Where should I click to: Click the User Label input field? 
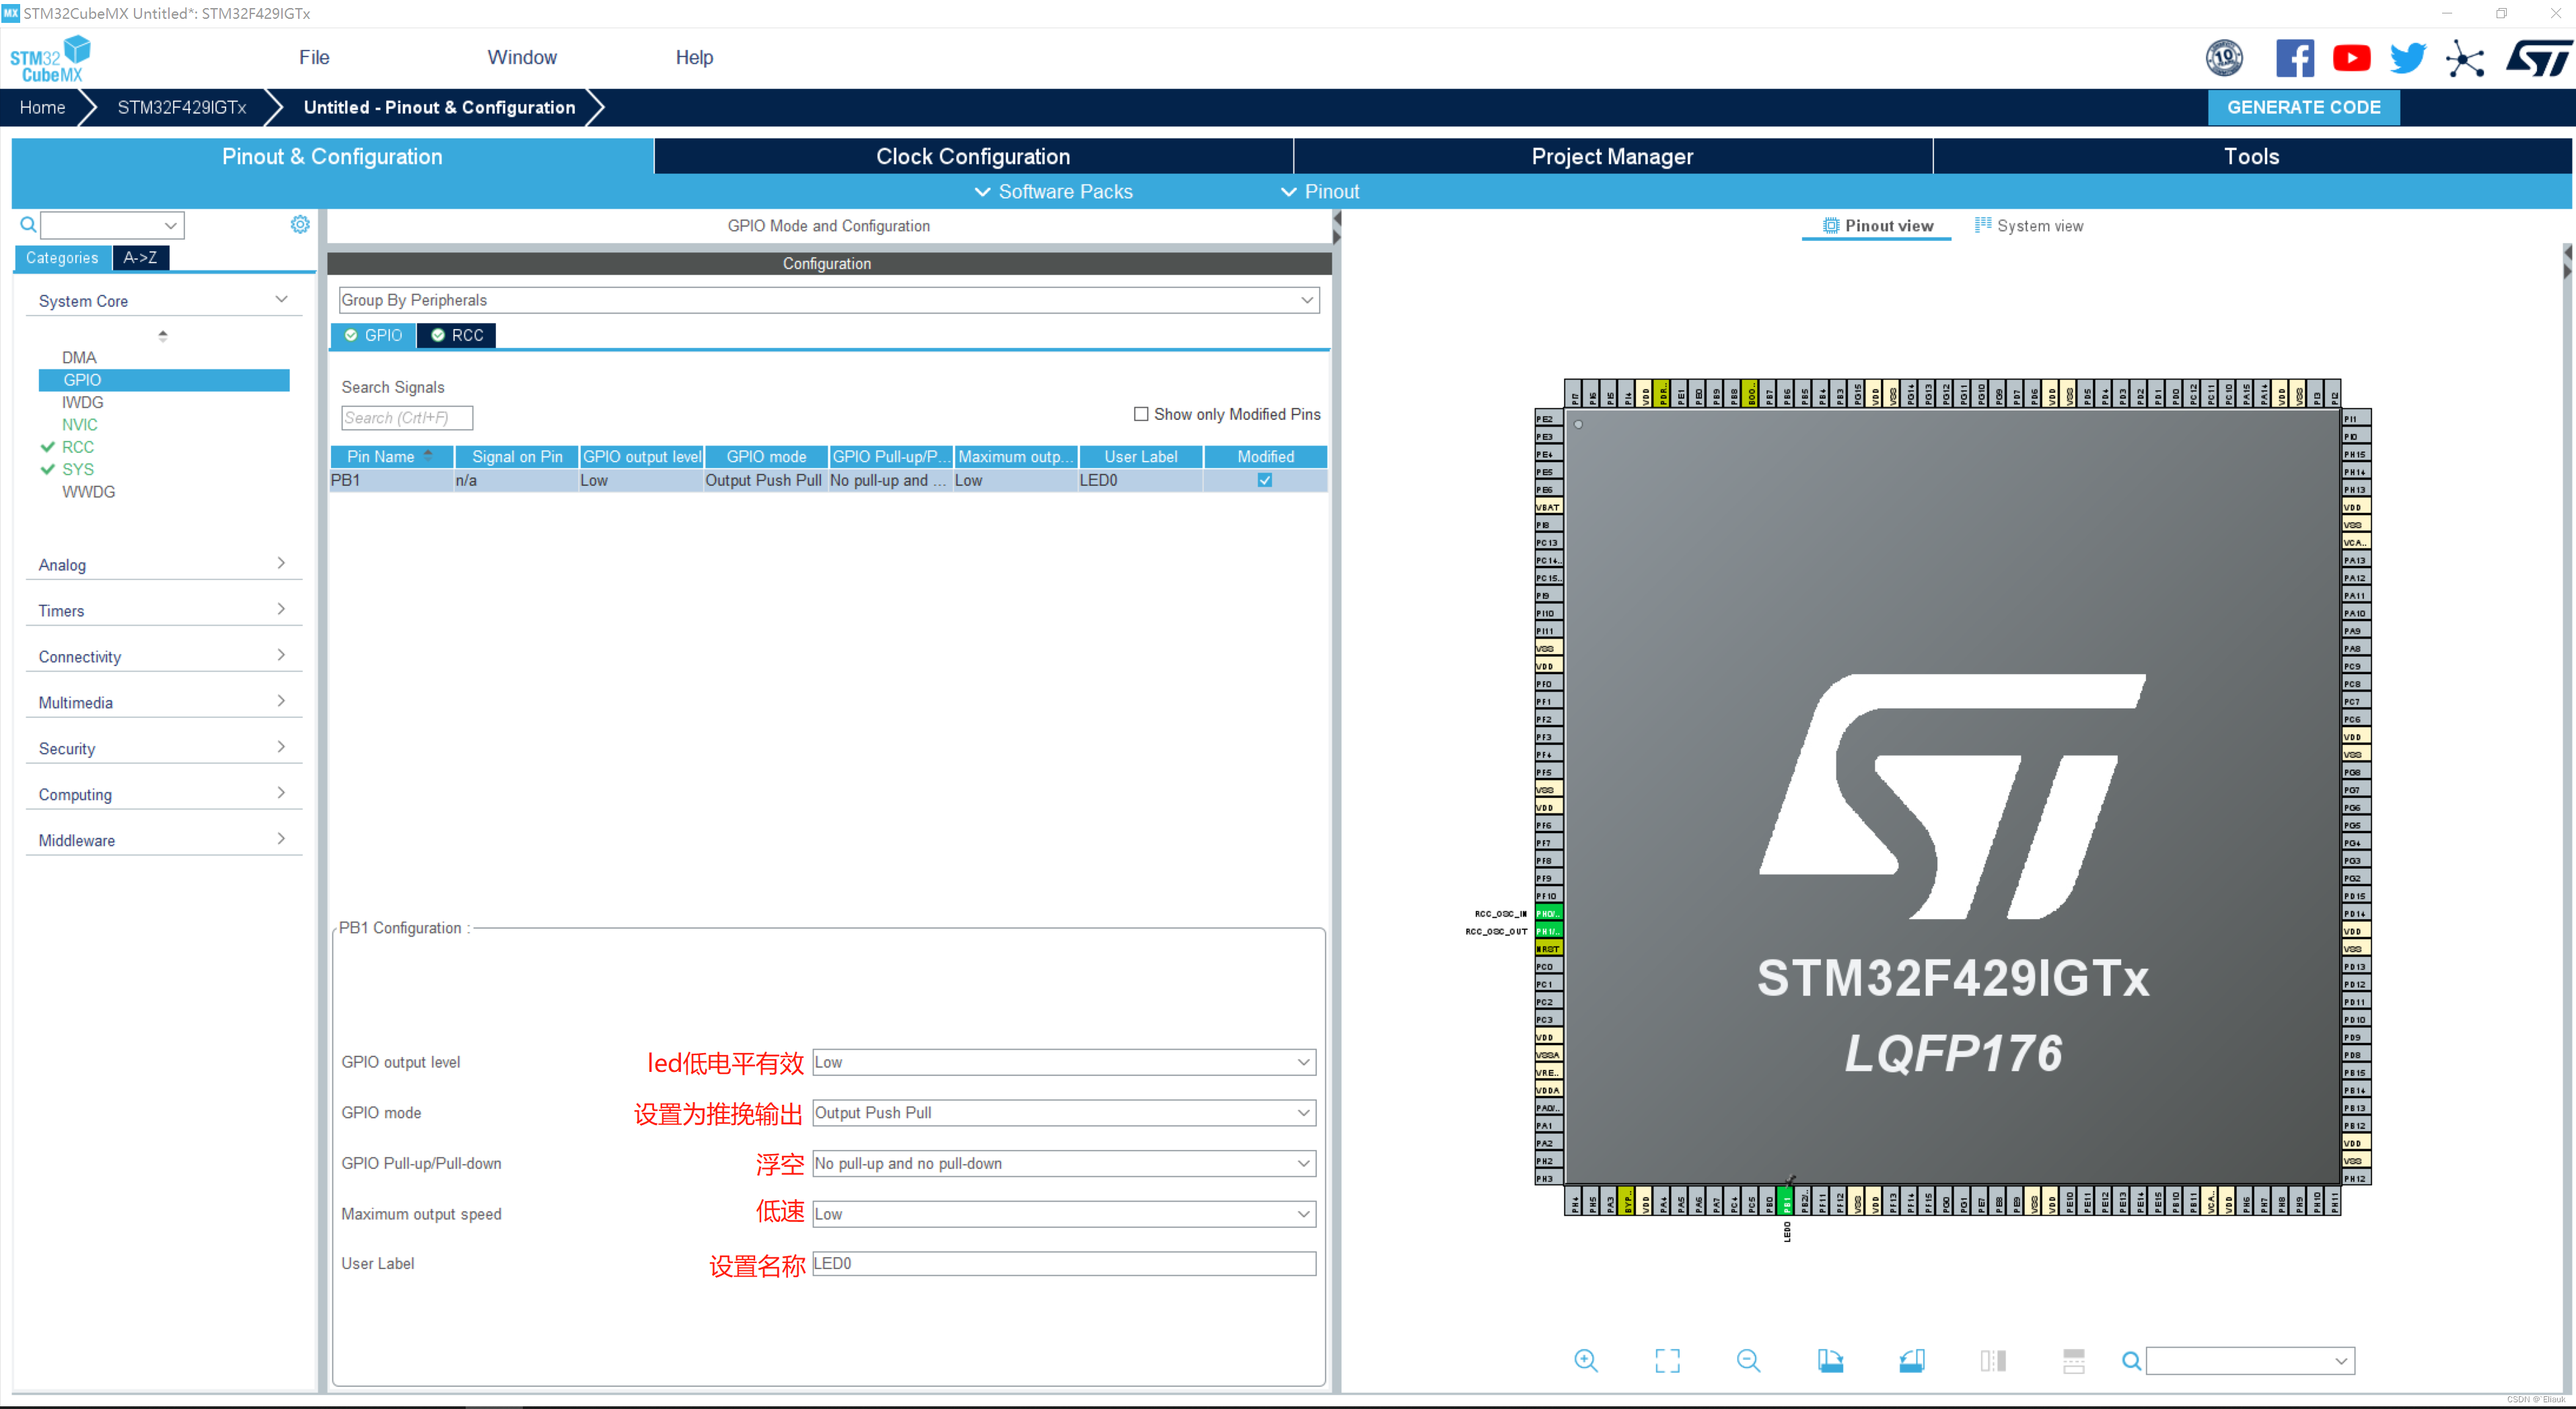click(1063, 1264)
